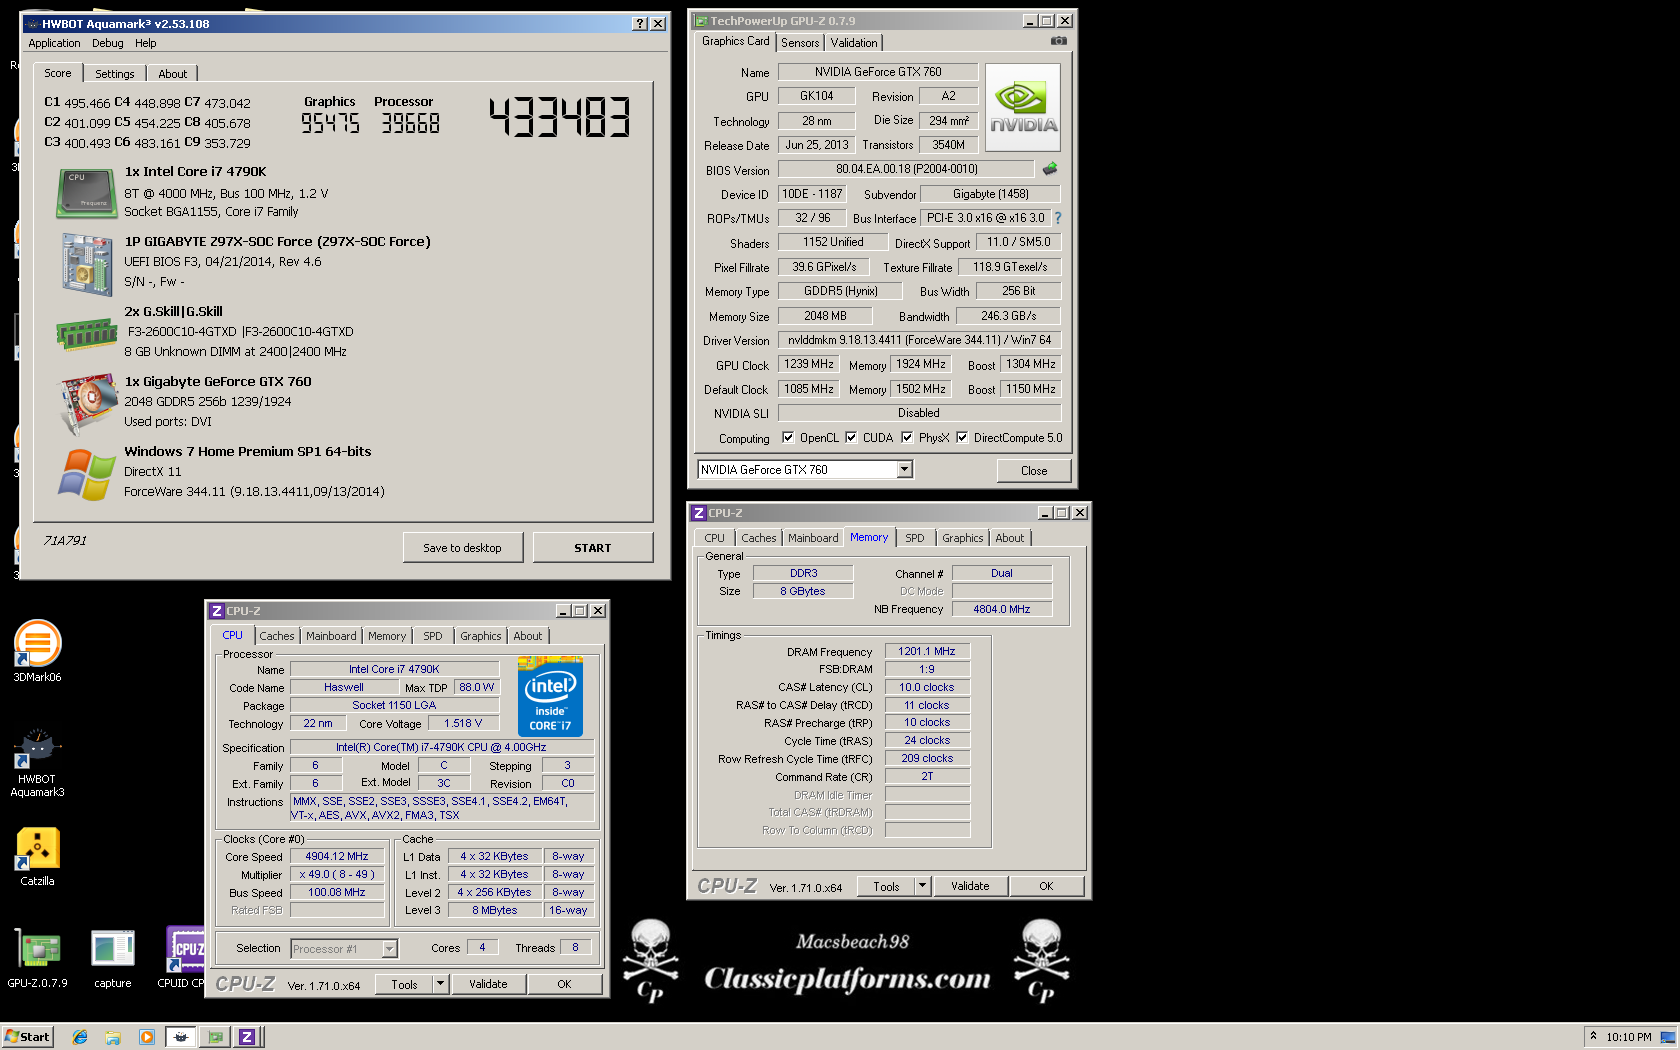The height and width of the screenshot is (1050, 1680).
Task: Open the 3DMark06 desktop shortcut
Action: click(37, 651)
